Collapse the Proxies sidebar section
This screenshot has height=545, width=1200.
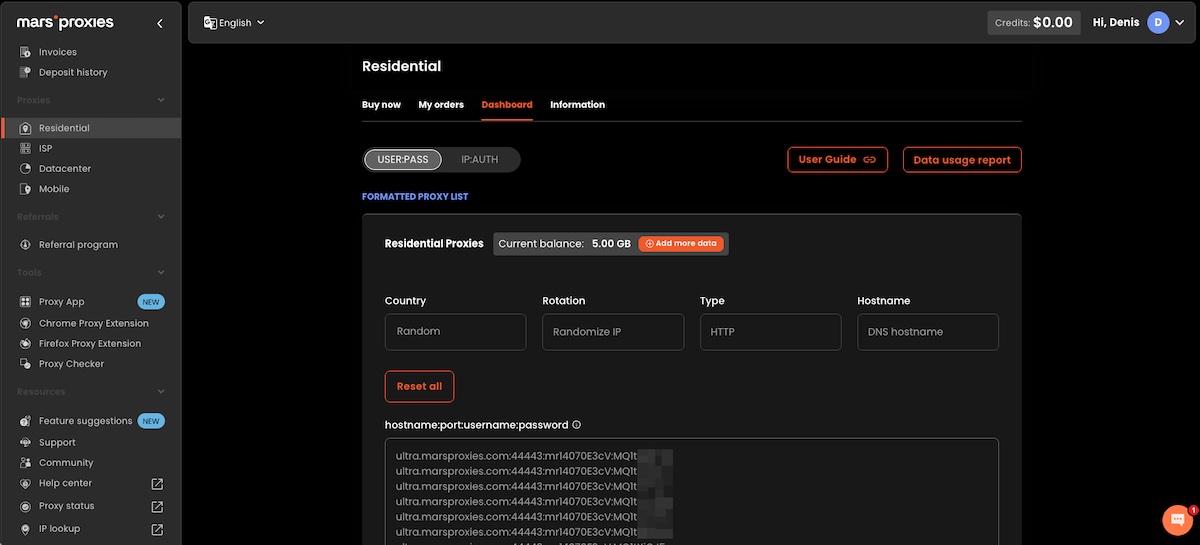tap(161, 100)
